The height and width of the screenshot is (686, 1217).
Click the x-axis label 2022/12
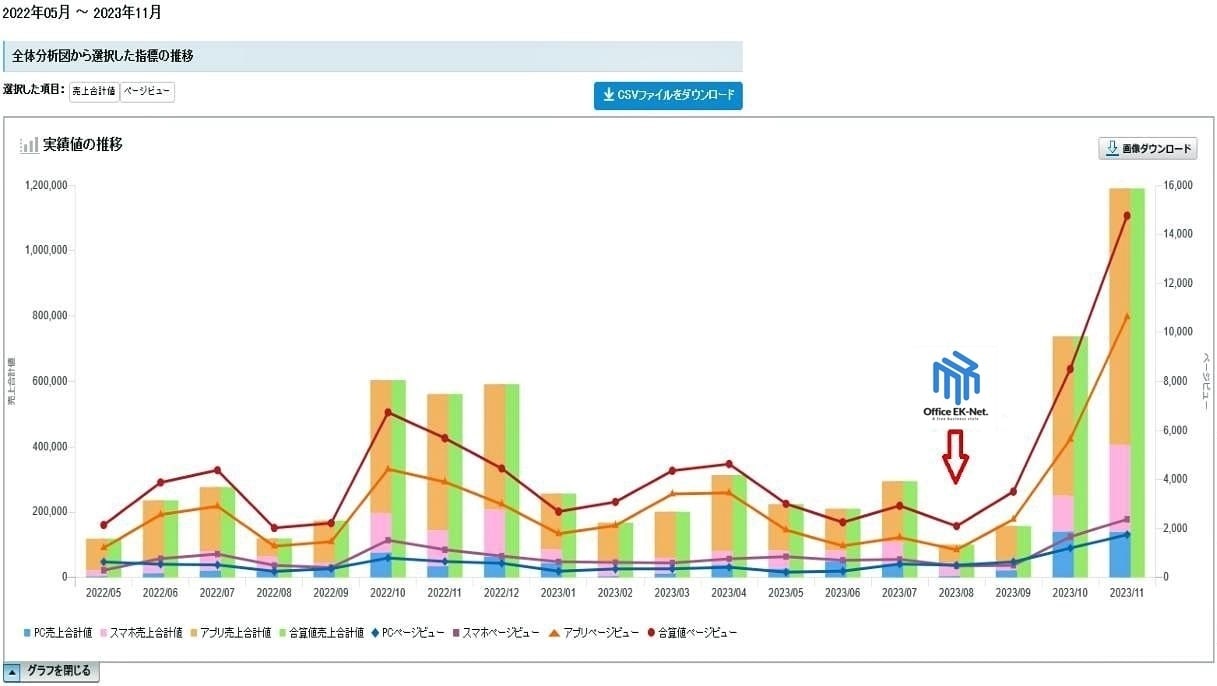point(502,593)
